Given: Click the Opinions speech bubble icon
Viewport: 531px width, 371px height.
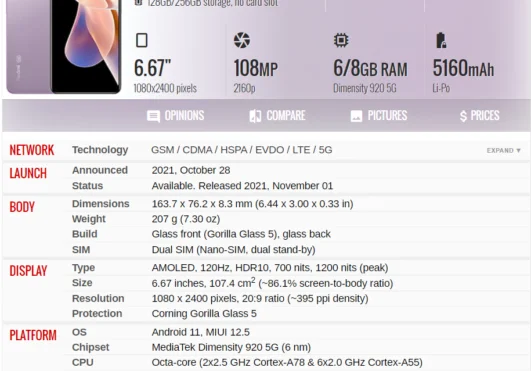Looking at the screenshot, I should [x=153, y=116].
